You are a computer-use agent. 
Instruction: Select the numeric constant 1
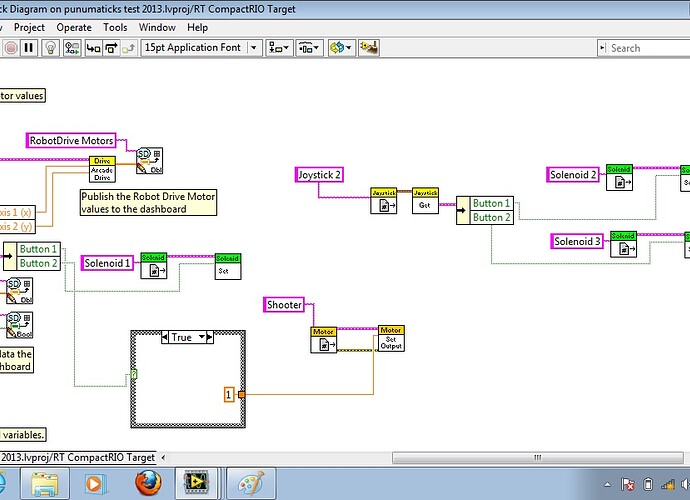click(x=229, y=394)
